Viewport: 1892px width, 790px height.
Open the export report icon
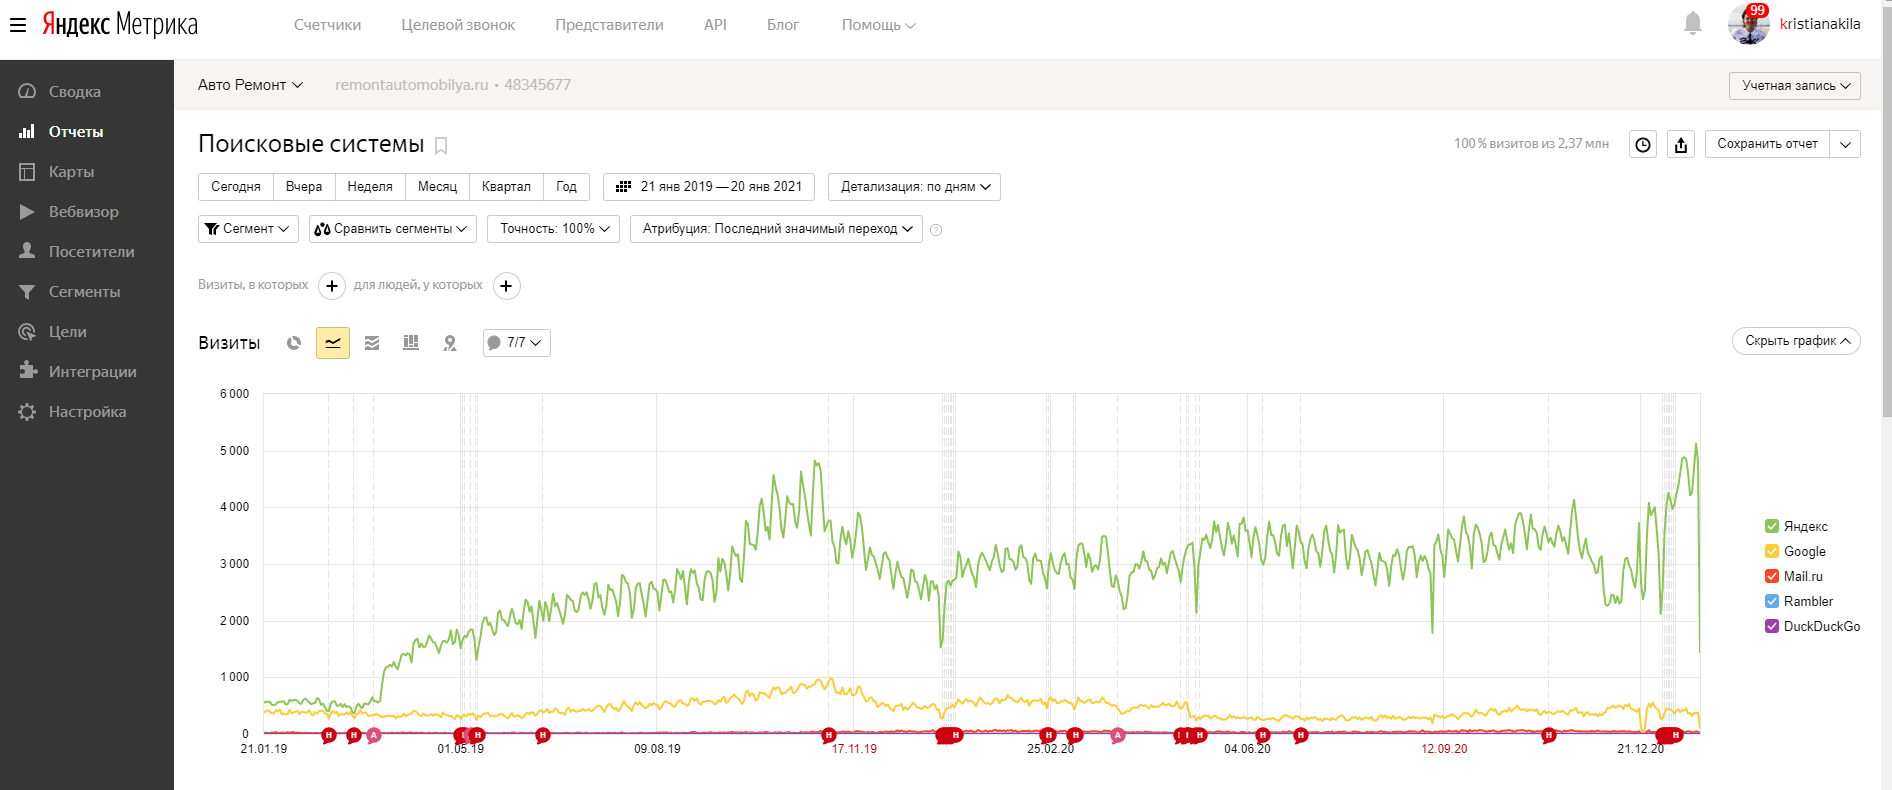coord(1681,144)
